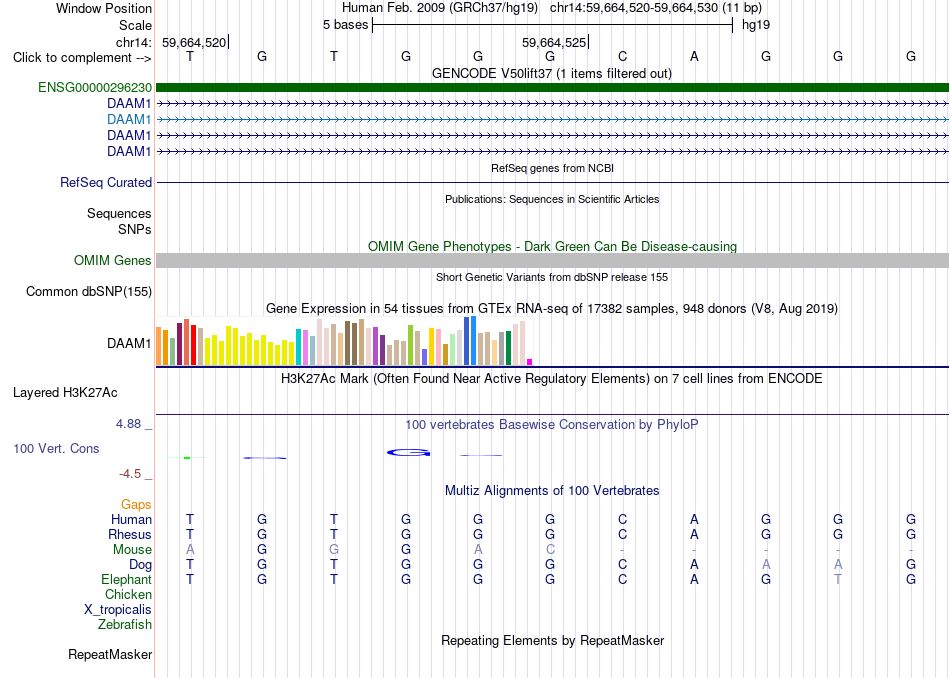
Task: Click the H3K27Ac Mark ENCODE track title
Action: click(x=552, y=379)
